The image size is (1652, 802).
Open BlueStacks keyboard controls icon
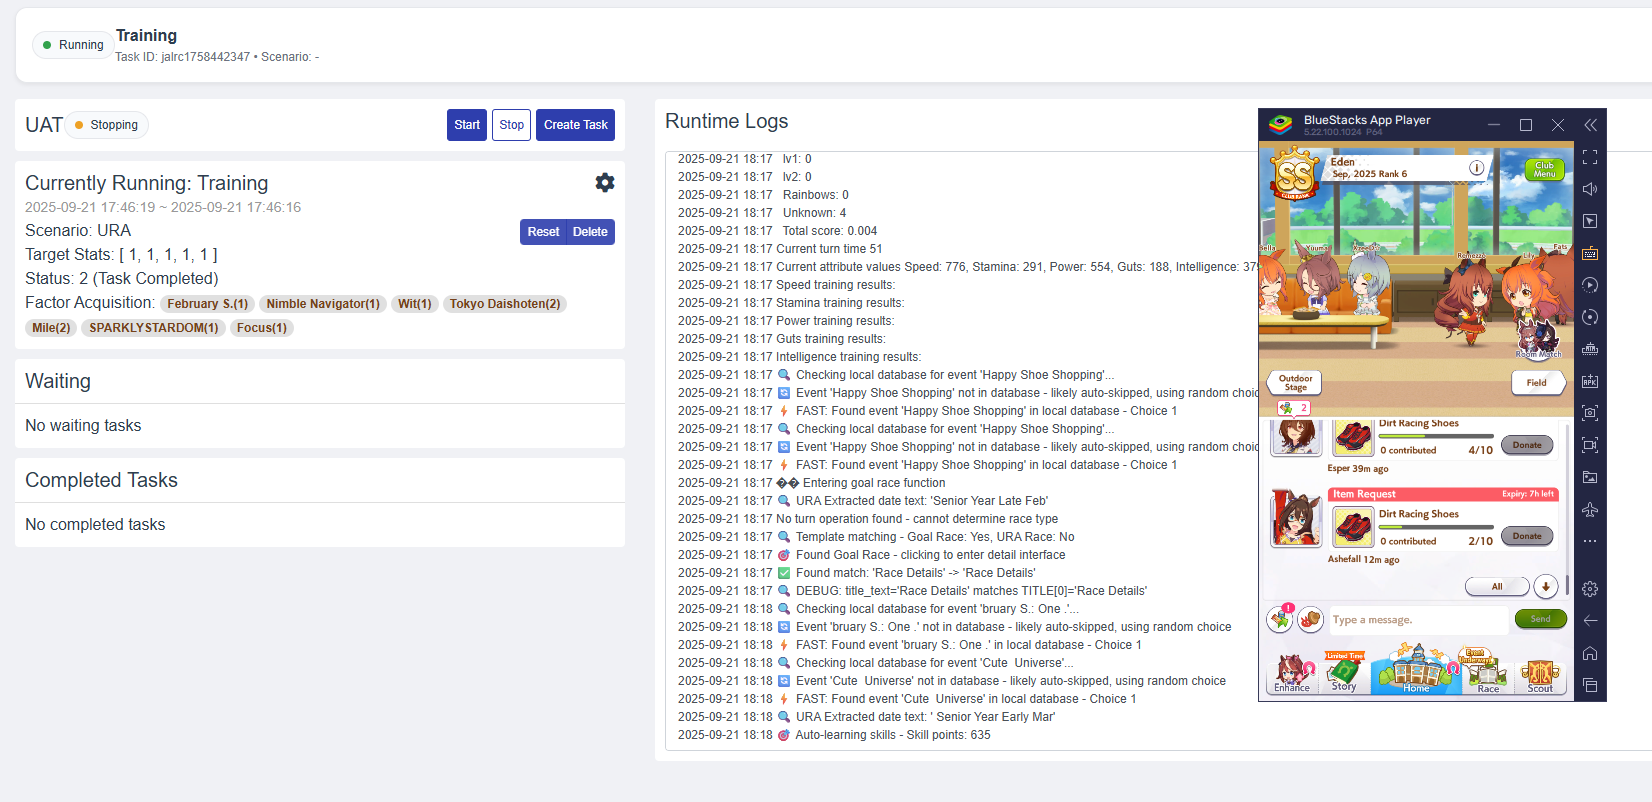click(x=1590, y=253)
